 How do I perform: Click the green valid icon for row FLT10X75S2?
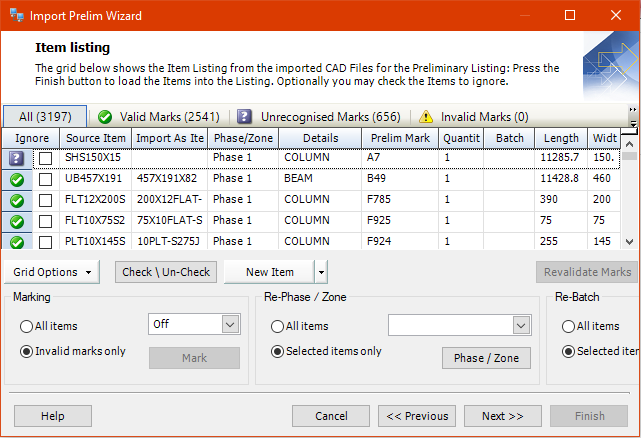click(16, 221)
